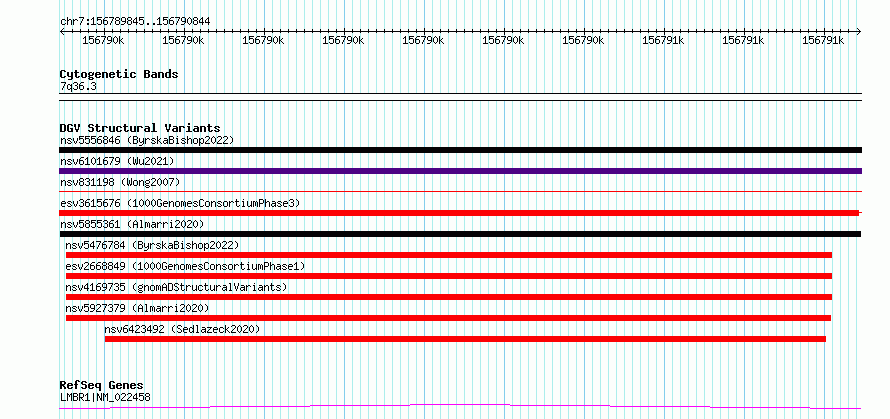The width and height of the screenshot is (890, 419).
Task: Click the magenta LMBR1 gene track line
Action: 460,406
